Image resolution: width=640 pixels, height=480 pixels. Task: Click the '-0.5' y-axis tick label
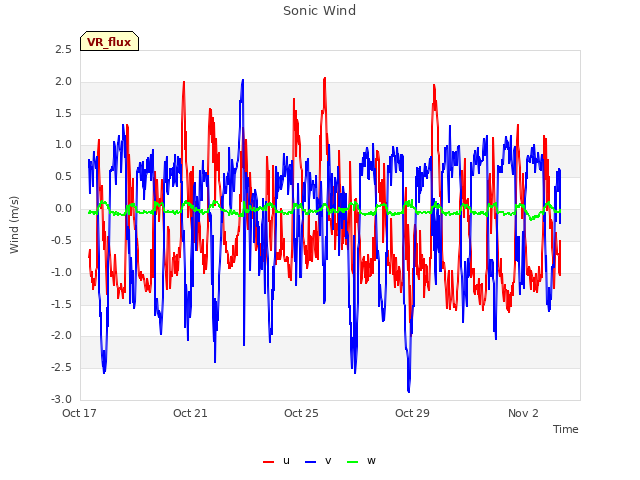pyautogui.click(x=61, y=240)
